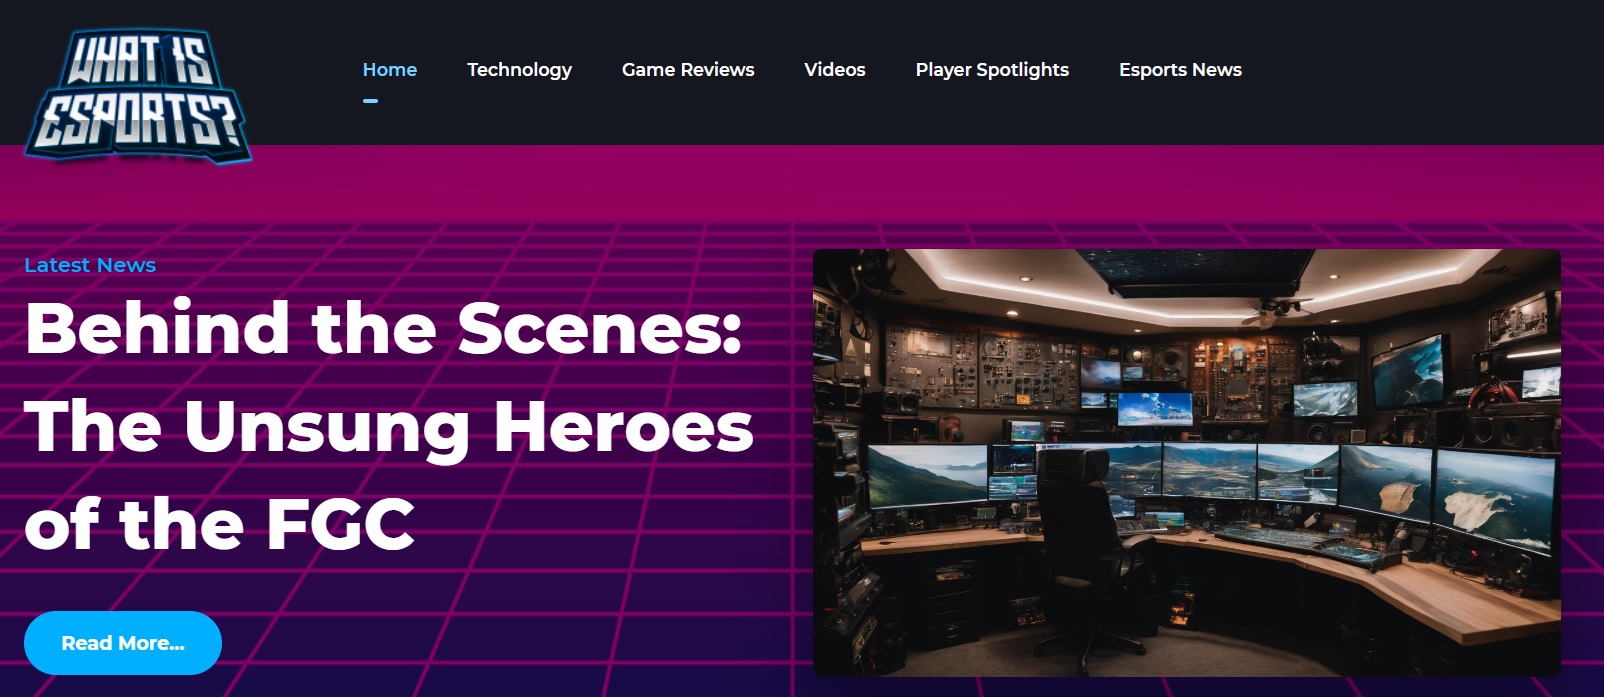Go to the Home page
1604x697 pixels.
(x=390, y=70)
